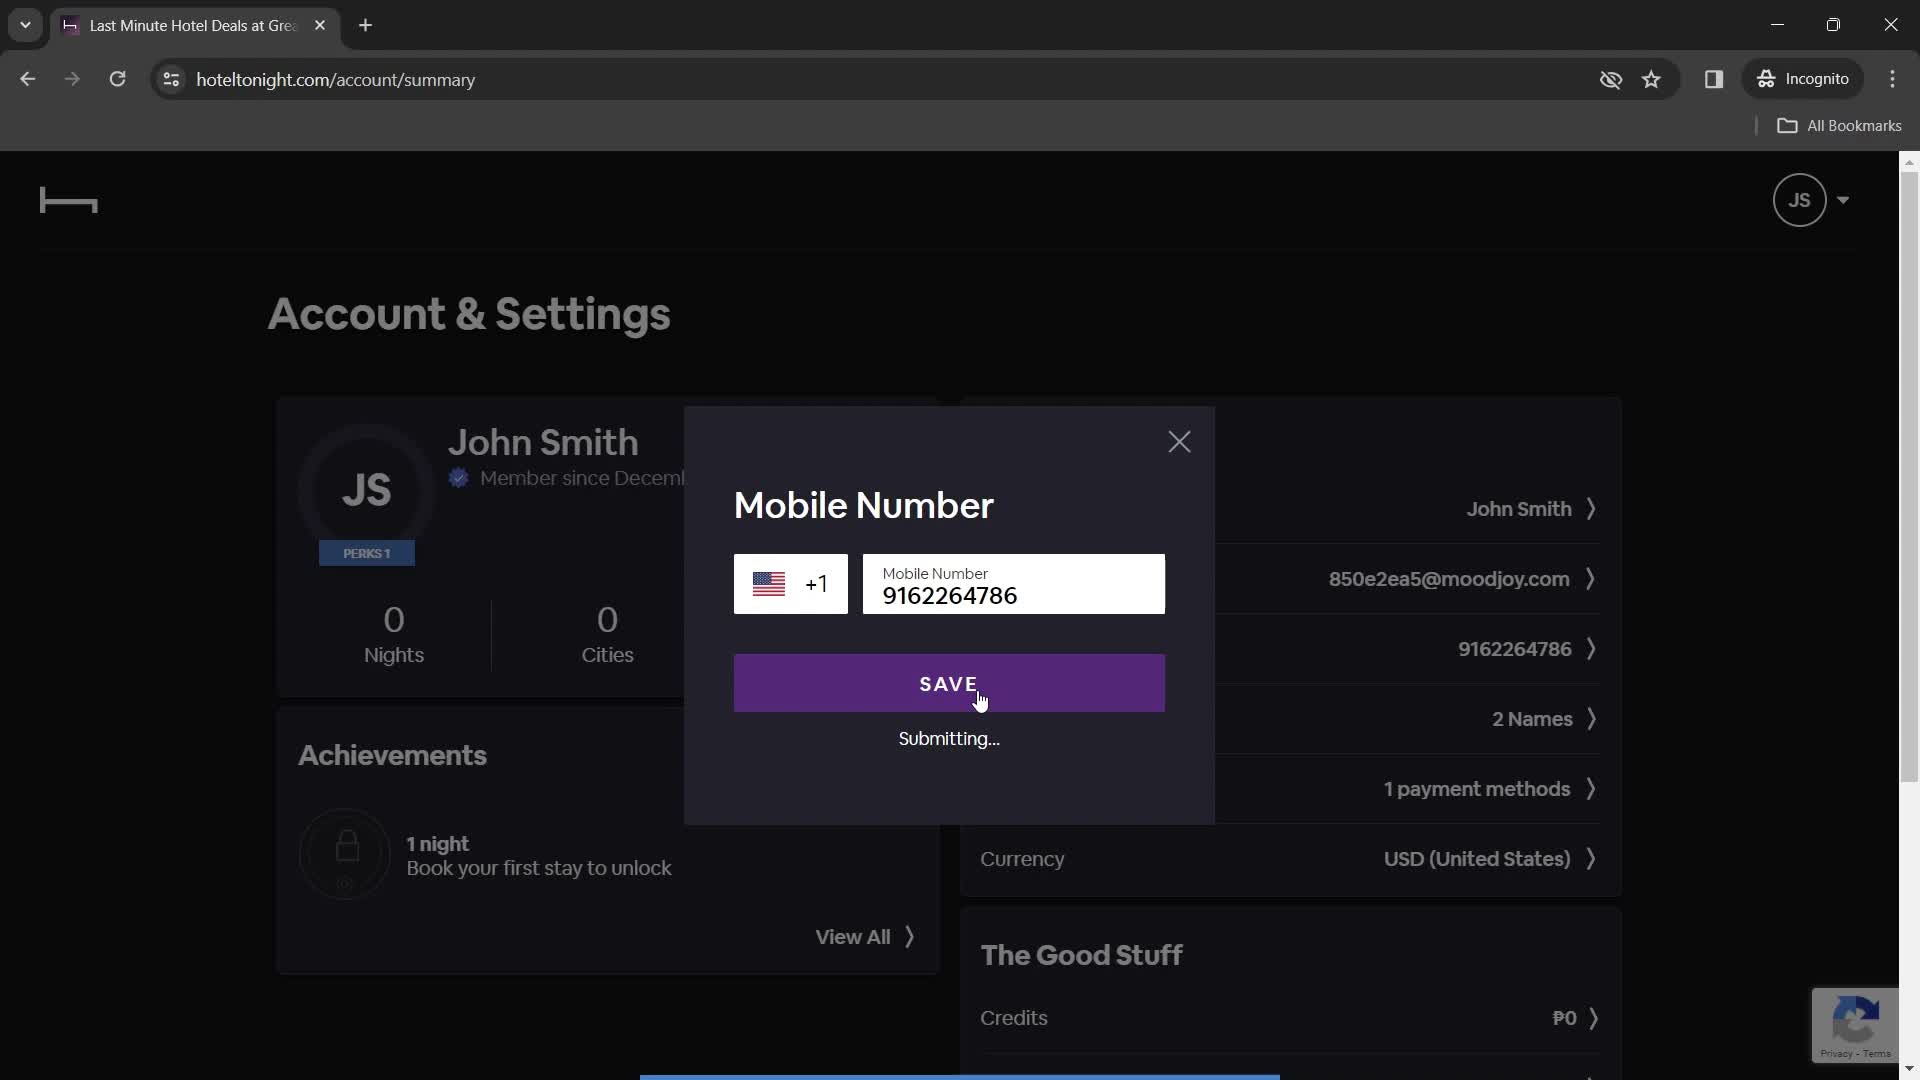
Task: Click the SAVE button
Action: pyautogui.click(x=949, y=684)
